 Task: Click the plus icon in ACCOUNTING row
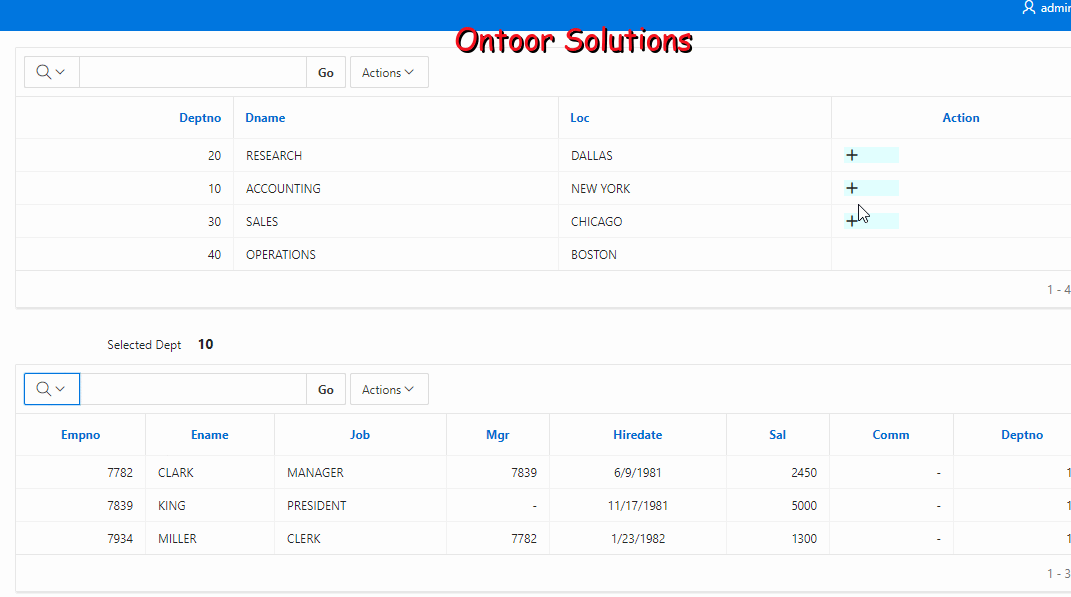(852, 188)
